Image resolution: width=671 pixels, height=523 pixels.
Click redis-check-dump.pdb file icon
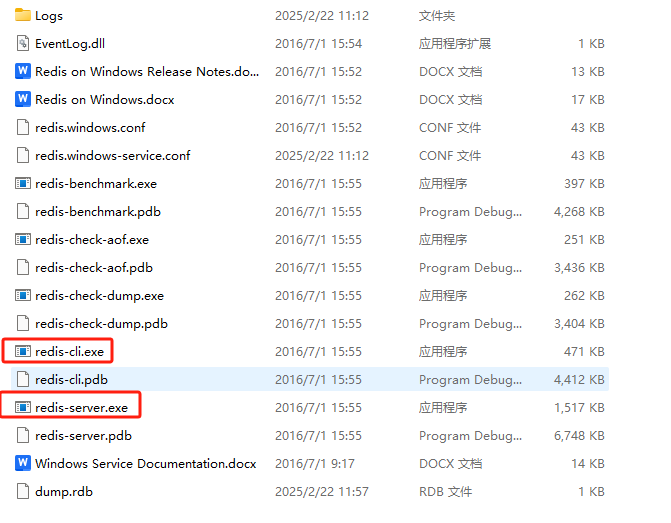(23, 324)
